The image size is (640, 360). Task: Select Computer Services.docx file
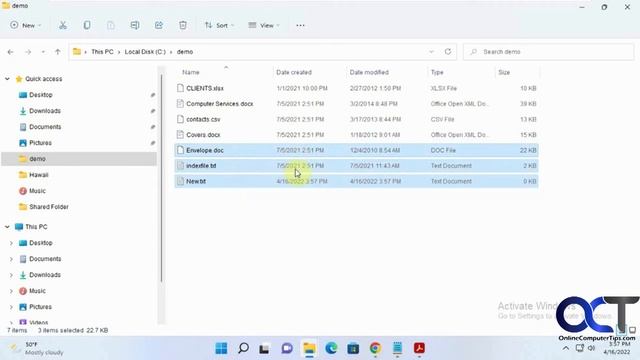pos(356,104)
